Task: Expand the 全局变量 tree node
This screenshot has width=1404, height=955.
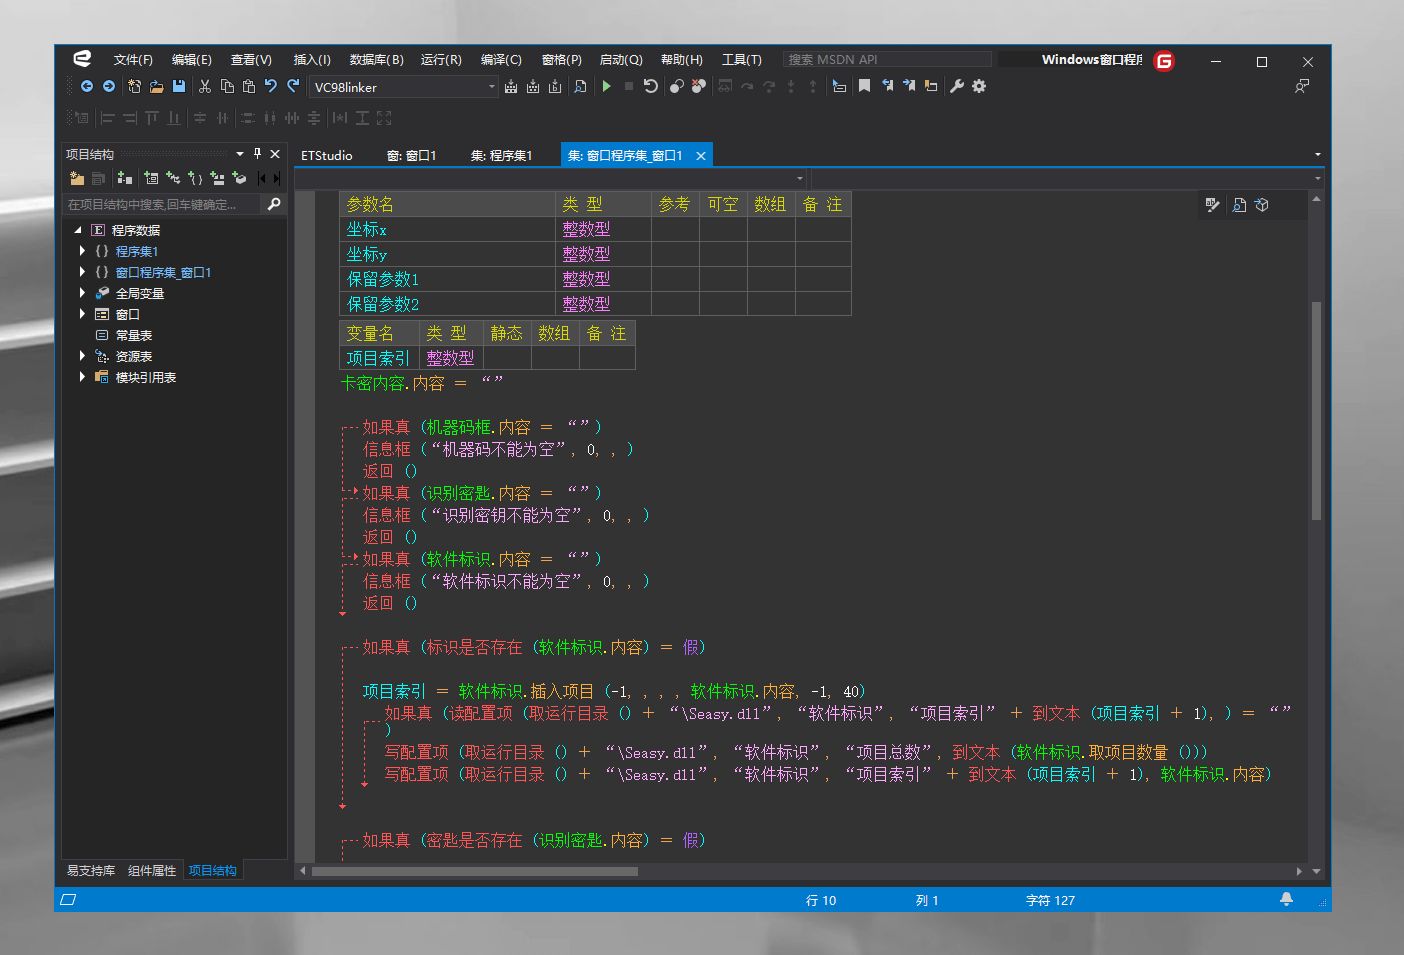Action: tap(82, 293)
